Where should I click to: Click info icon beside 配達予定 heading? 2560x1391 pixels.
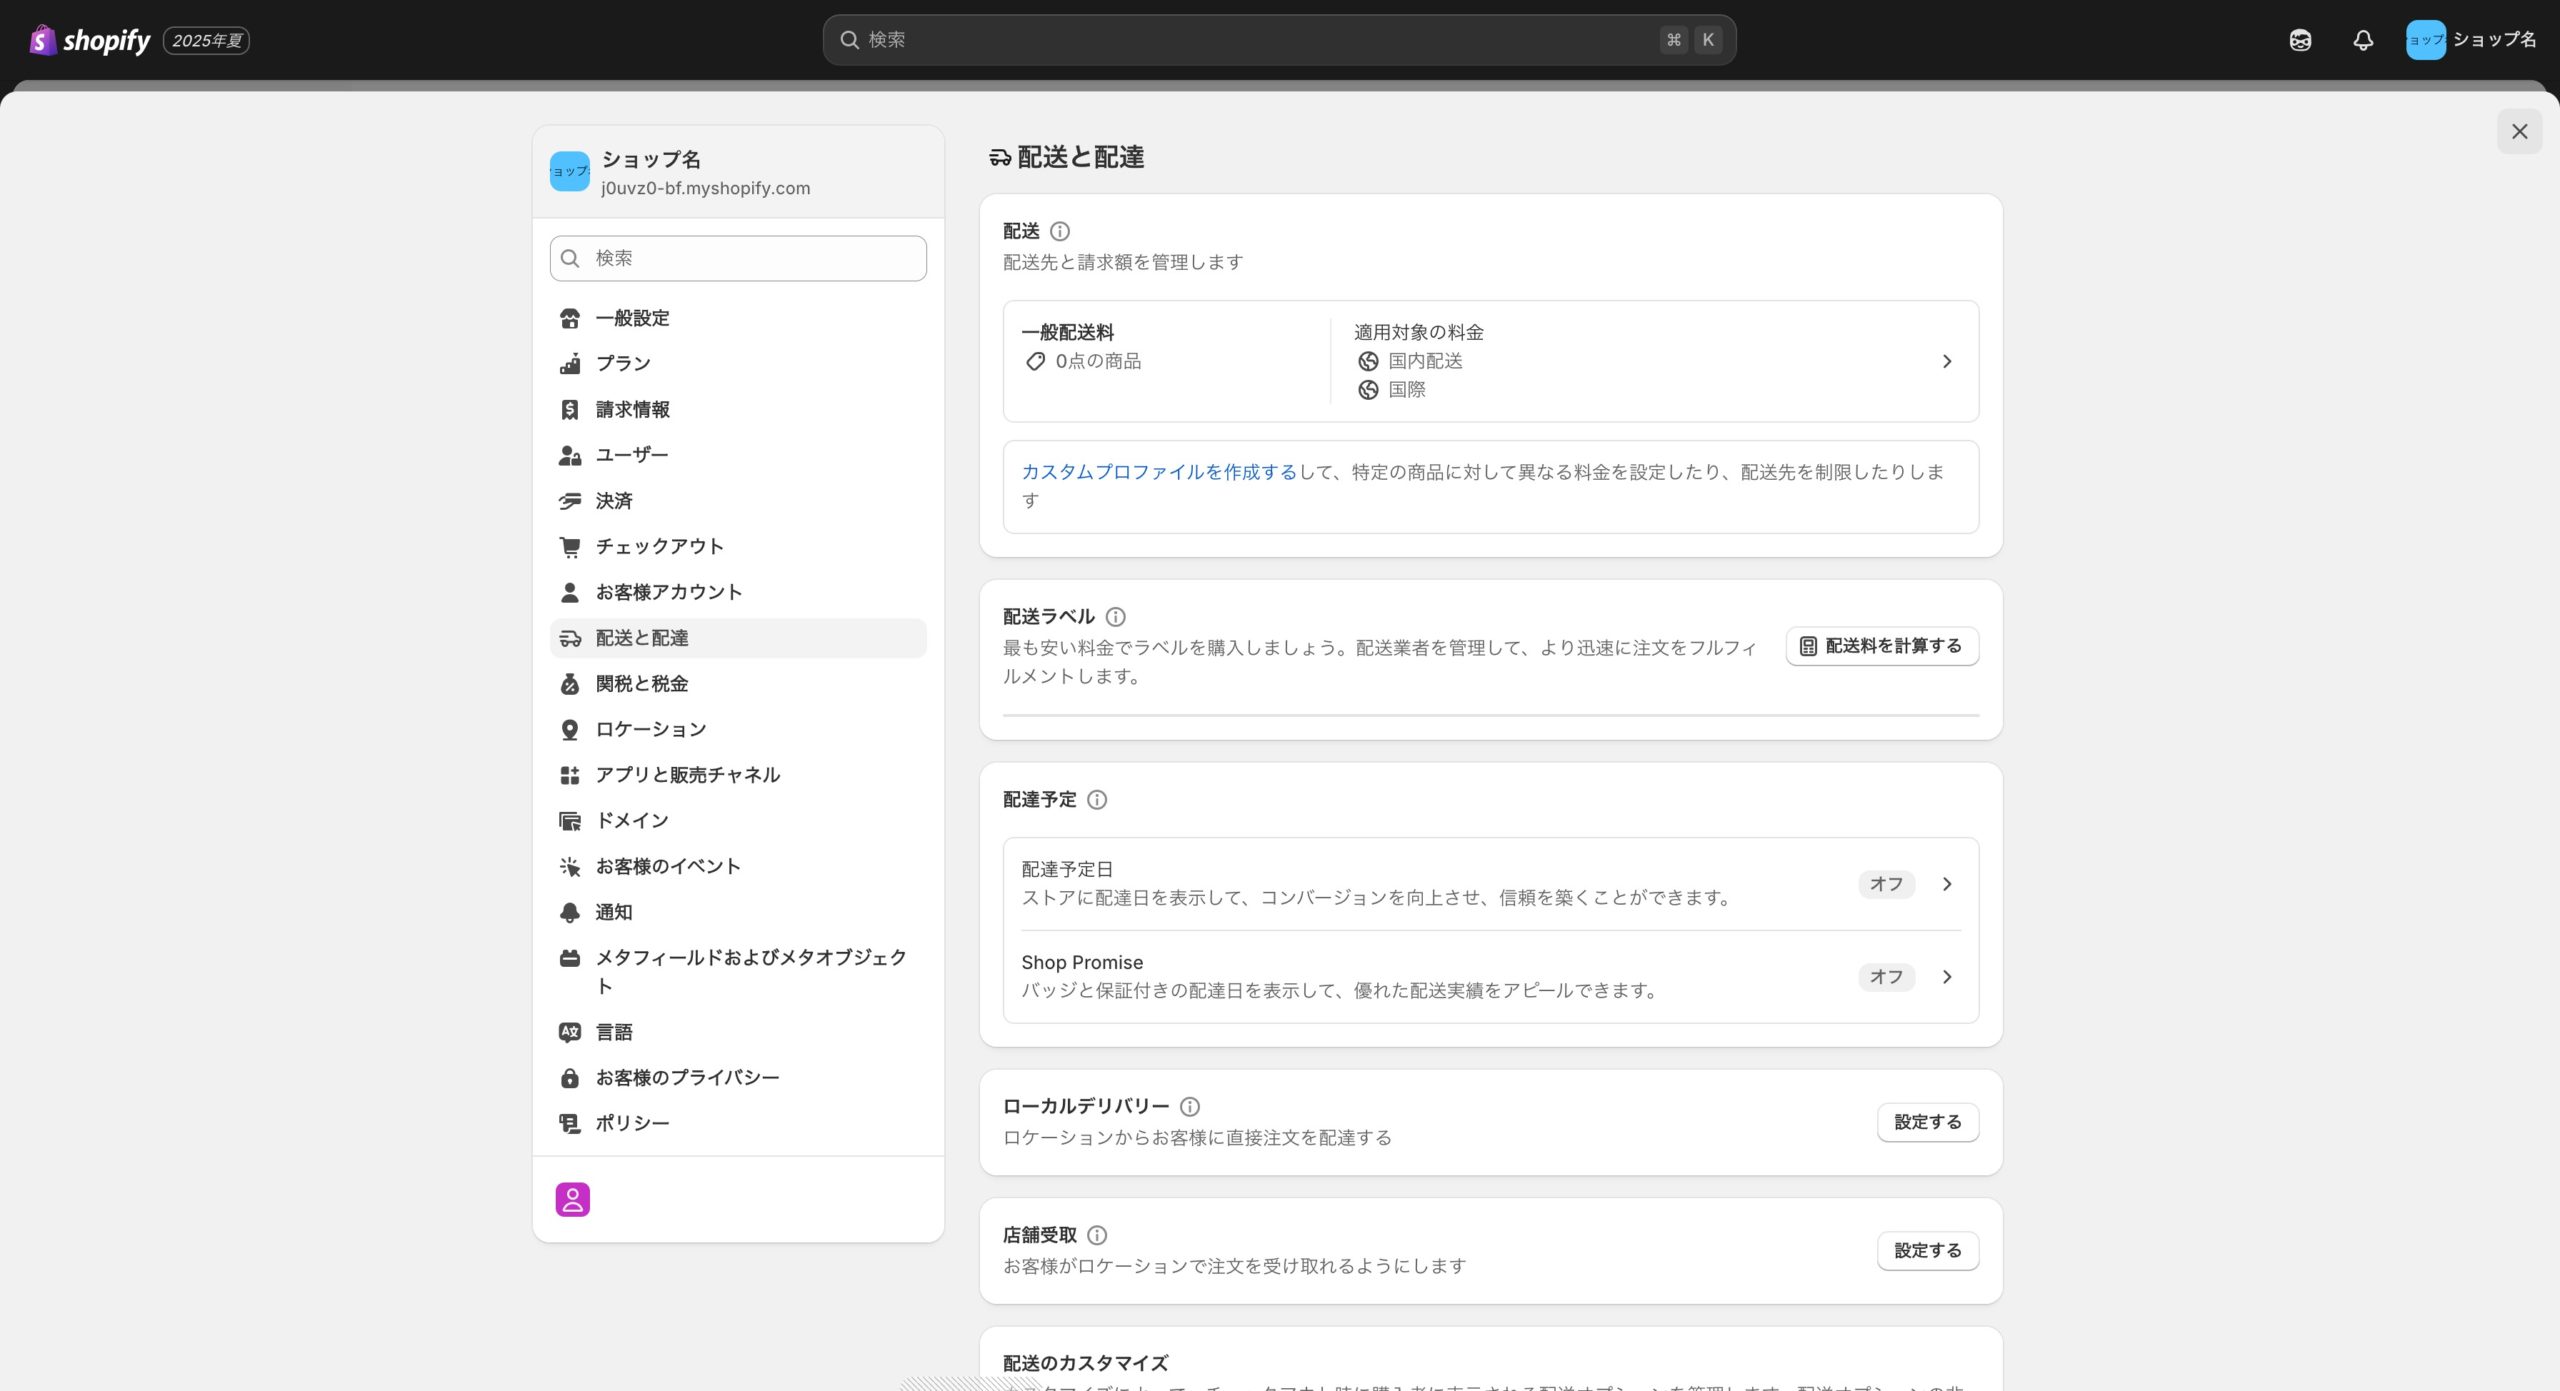coord(1097,800)
